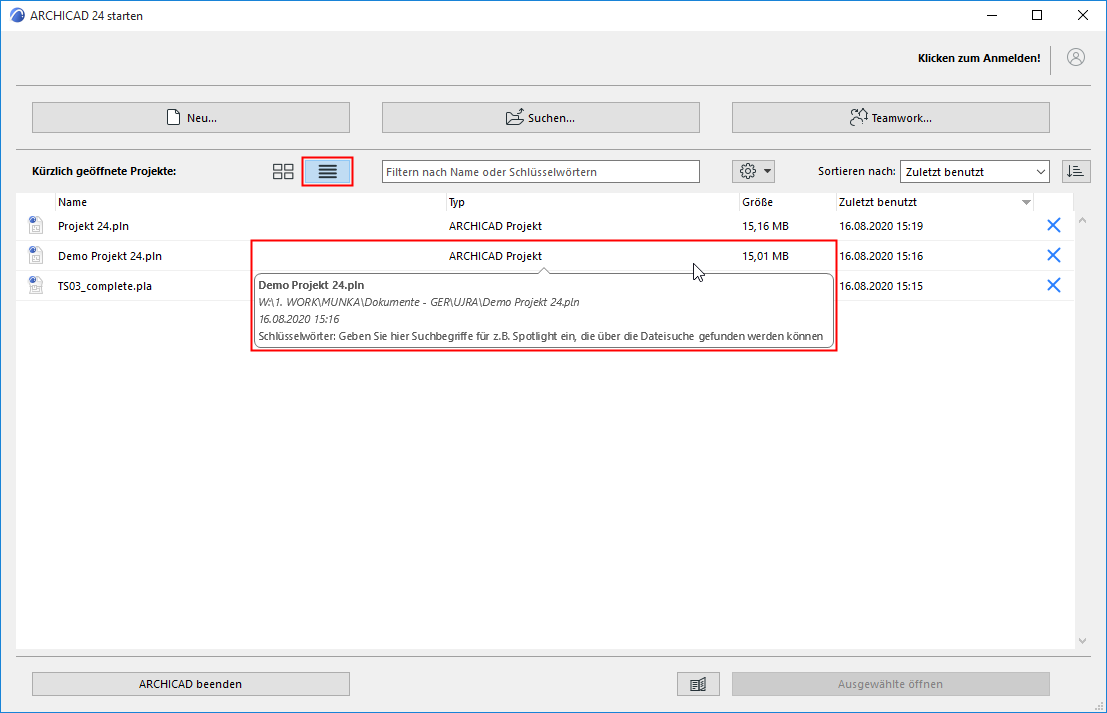Click 'Klicken zum Anmelden!' sign-in link
Image resolution: width=1107 pixels, height=713 pixels.
(979, 58)
